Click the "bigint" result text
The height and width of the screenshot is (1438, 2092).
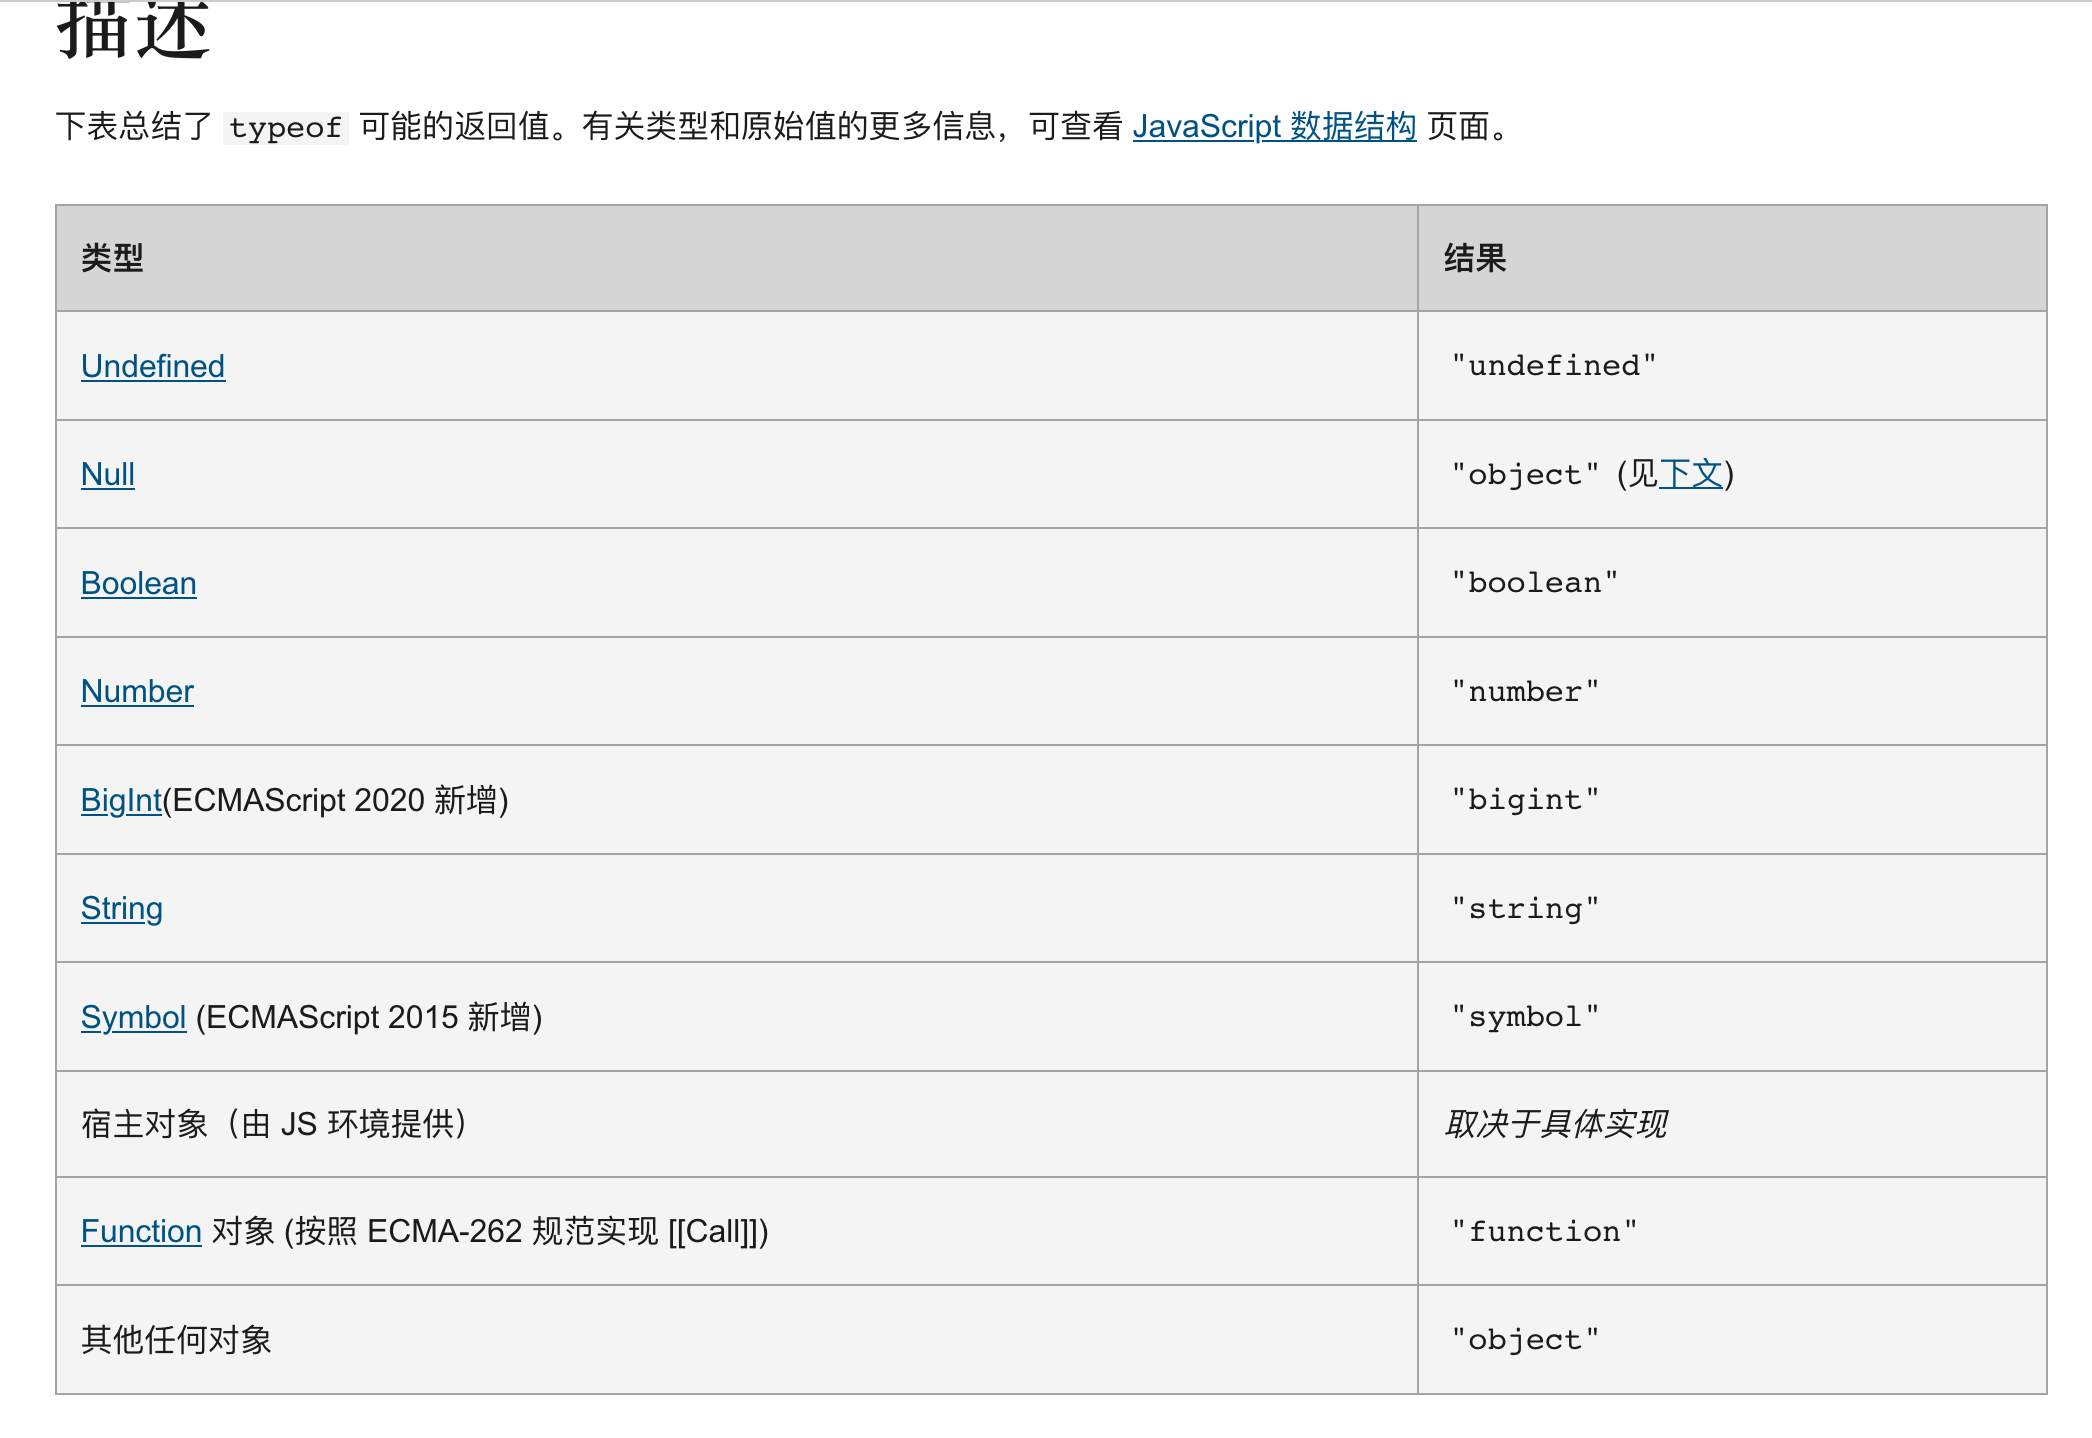pyautogui.click(x=1525, y=800)
